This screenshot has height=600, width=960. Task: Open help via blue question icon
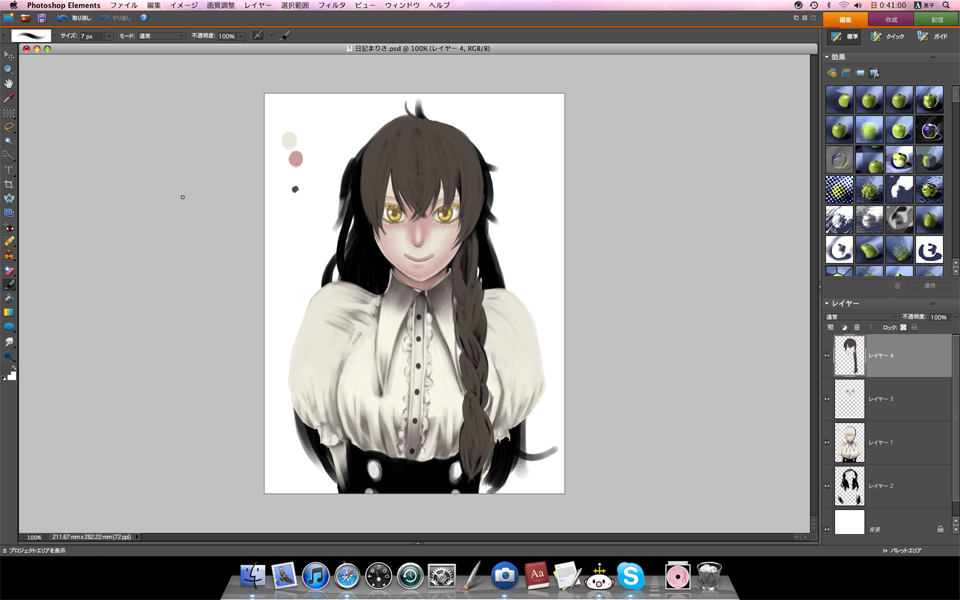[x=144, y=18]
